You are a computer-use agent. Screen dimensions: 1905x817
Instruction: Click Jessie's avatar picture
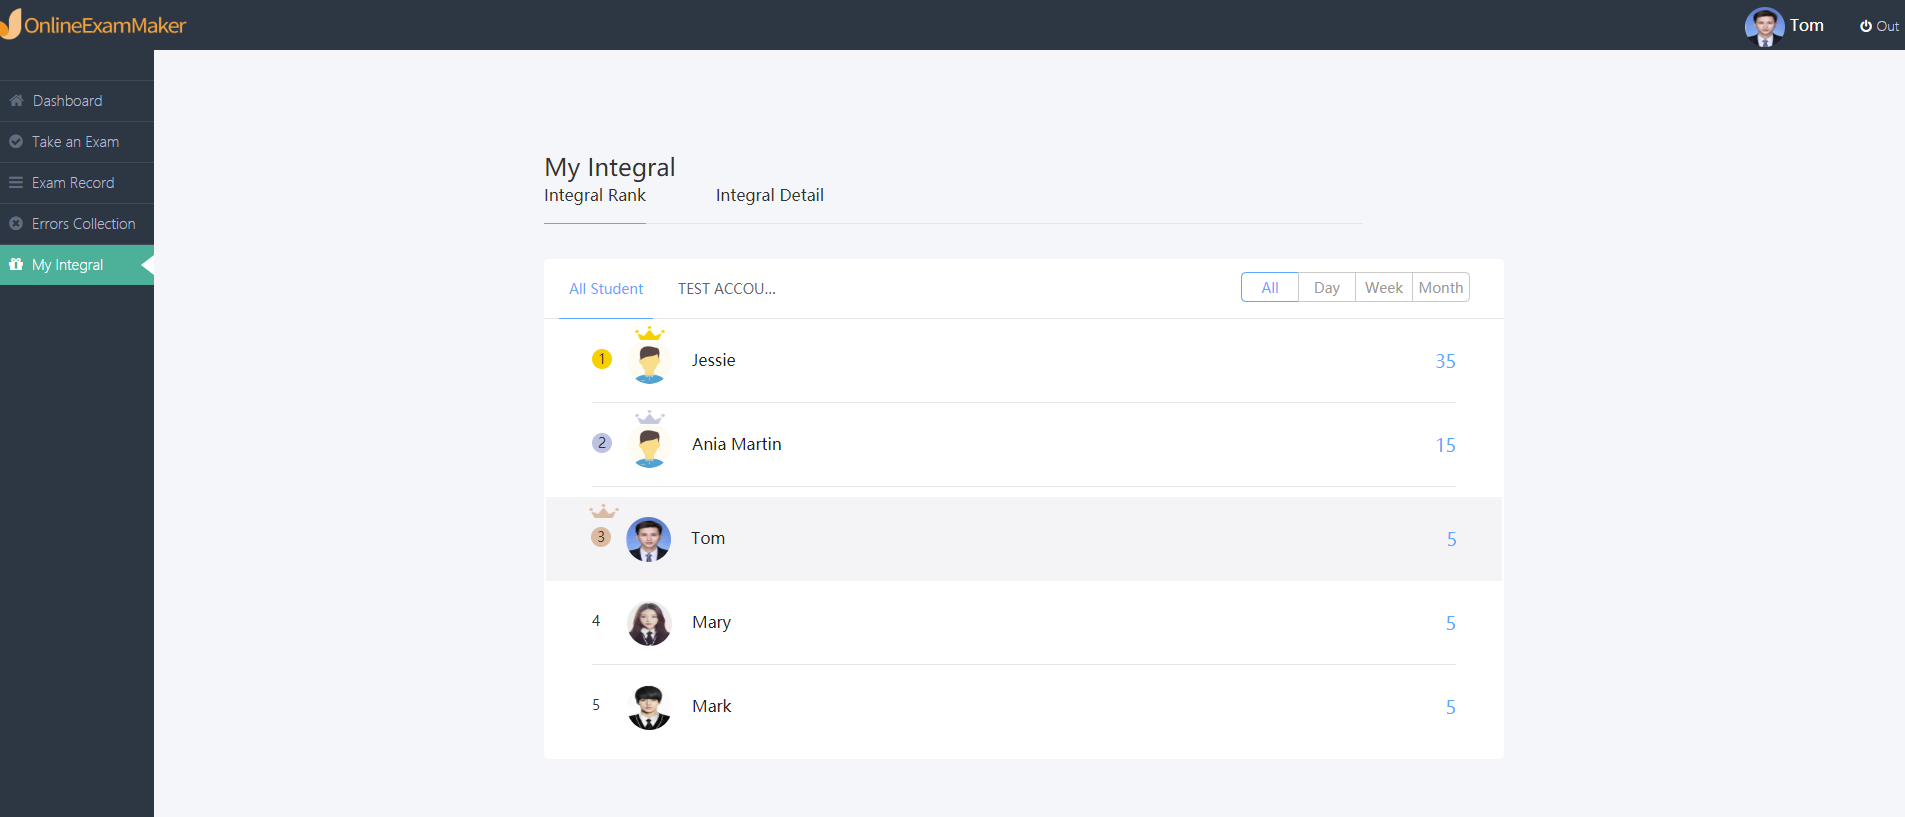(x=650, y=364)
